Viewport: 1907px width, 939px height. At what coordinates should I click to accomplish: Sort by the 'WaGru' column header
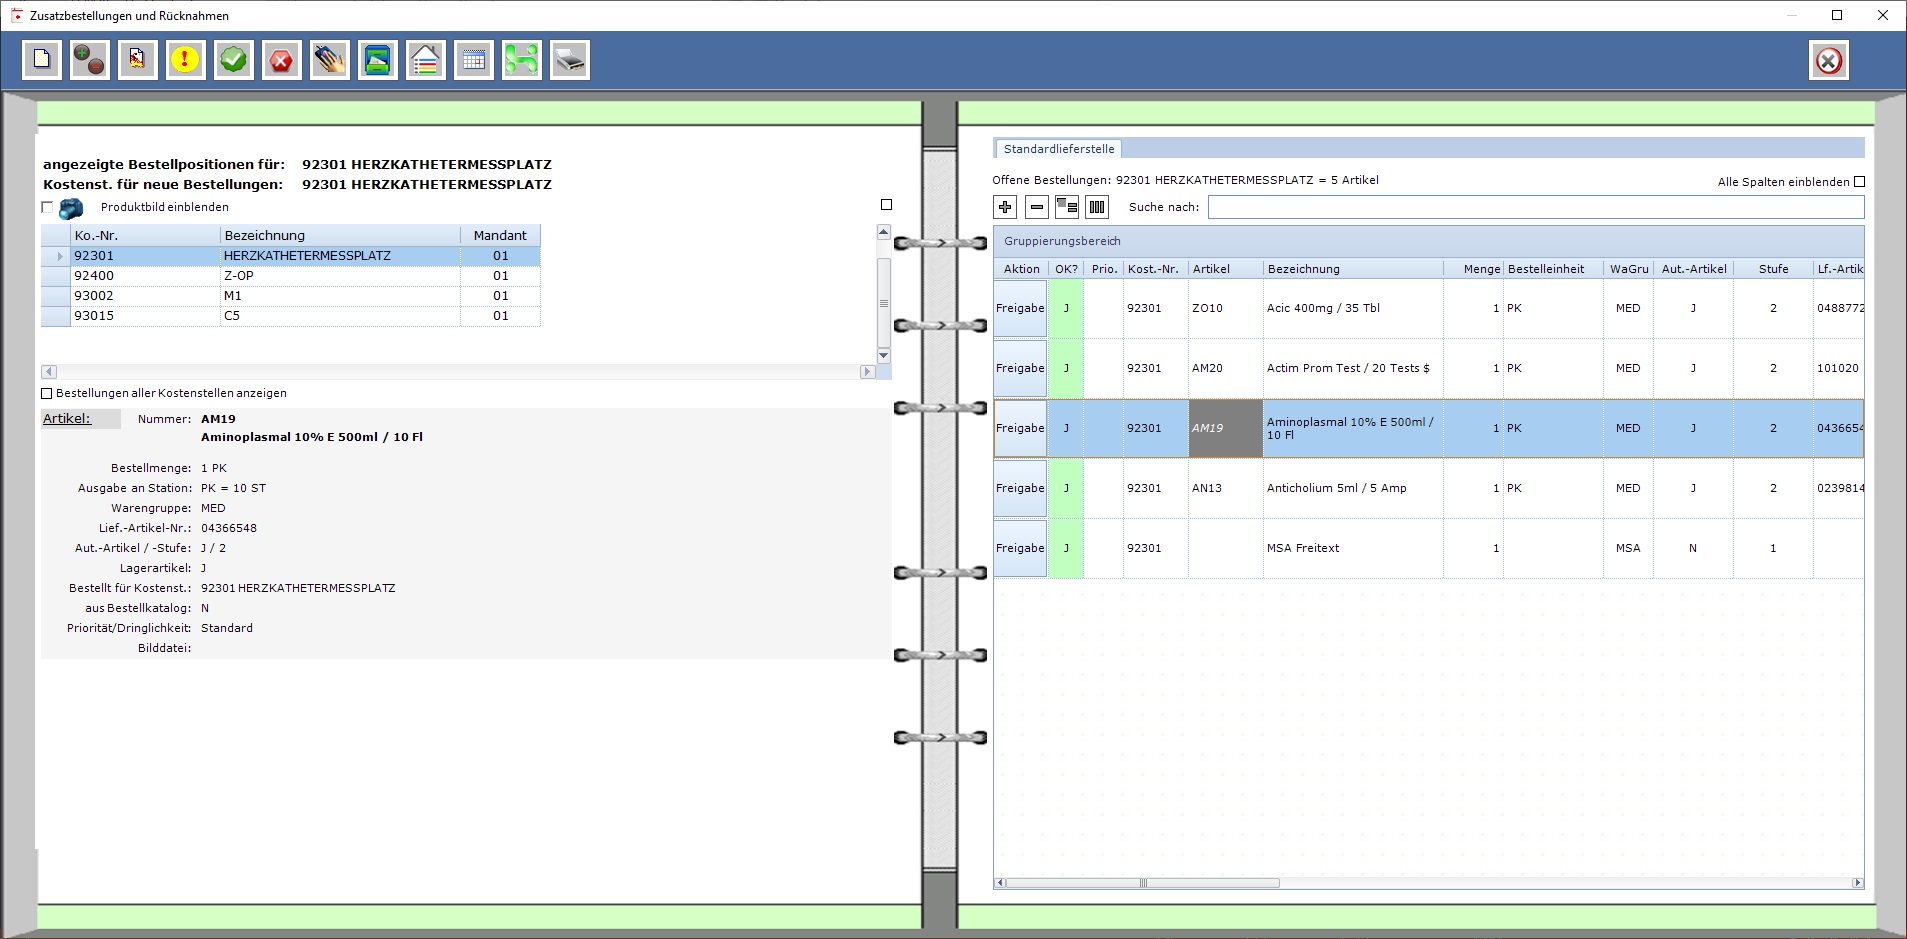[1629, 269]
